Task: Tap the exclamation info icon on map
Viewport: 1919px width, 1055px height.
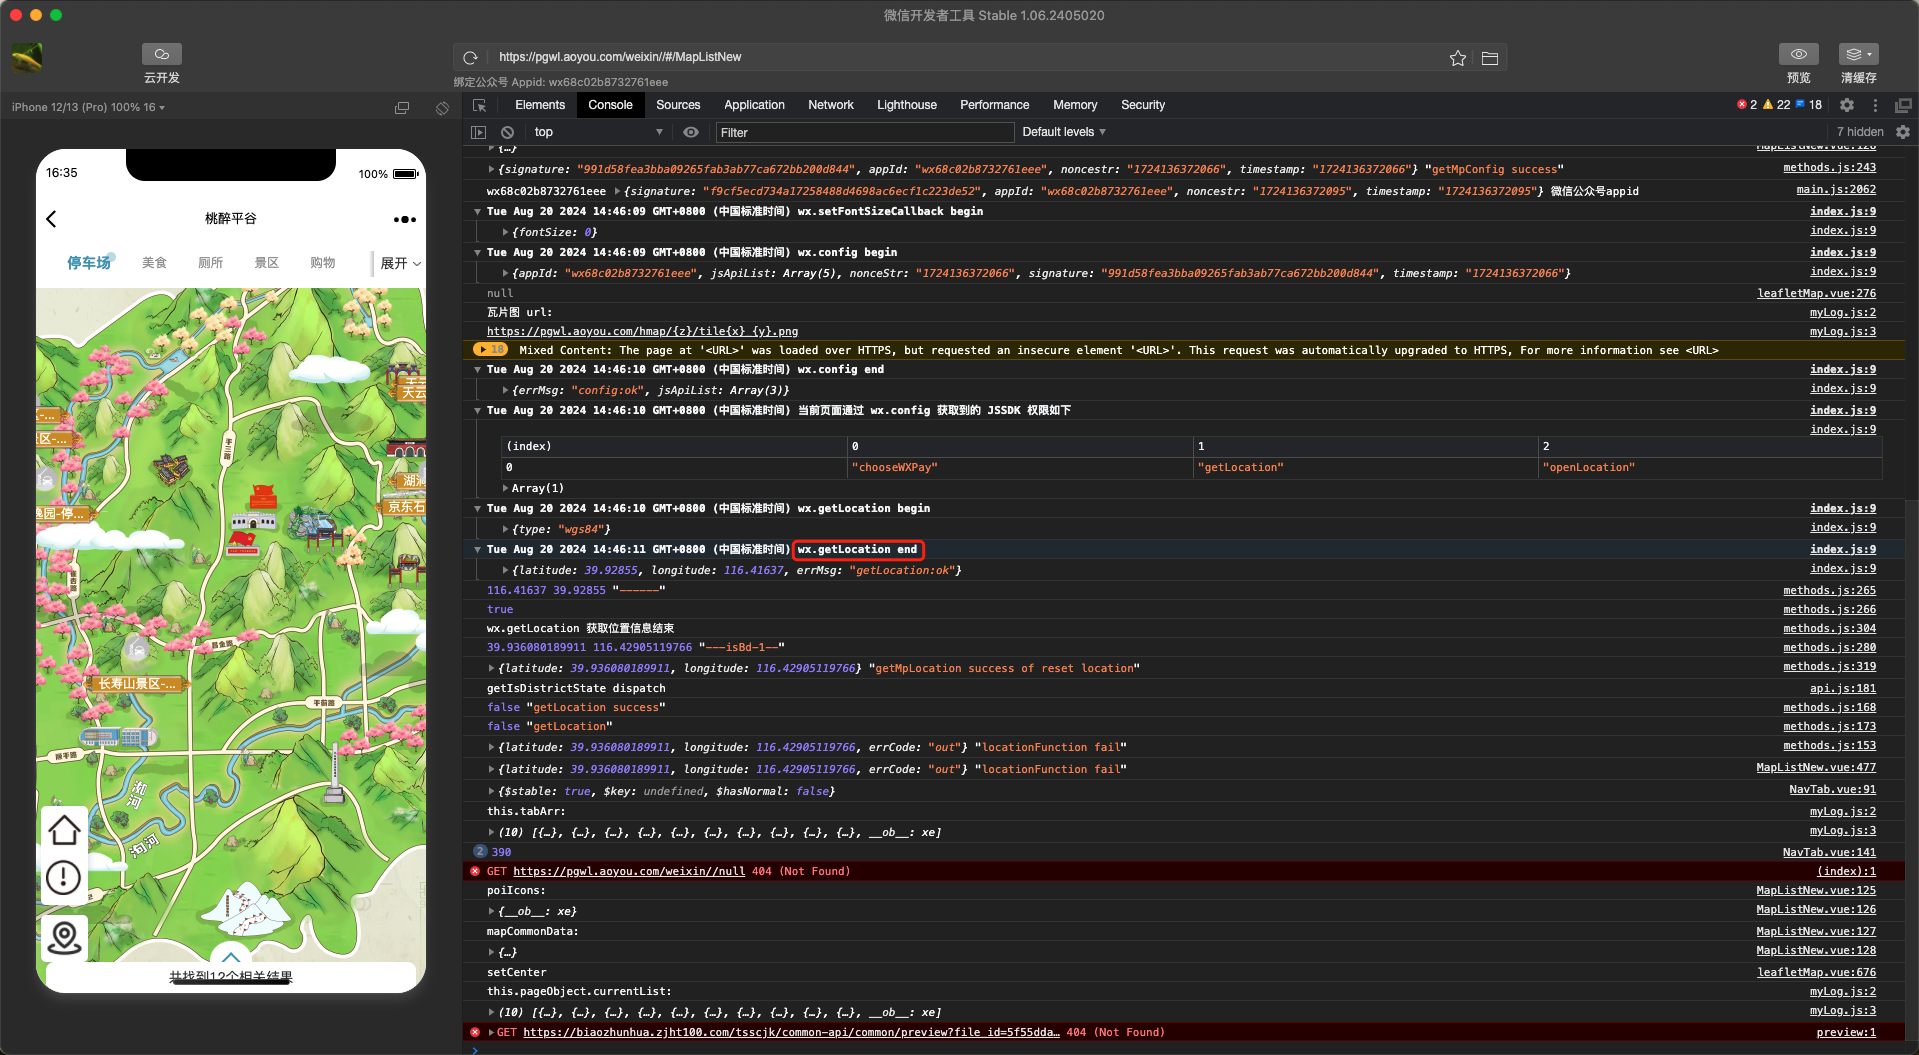Action: tap(64, 878)
